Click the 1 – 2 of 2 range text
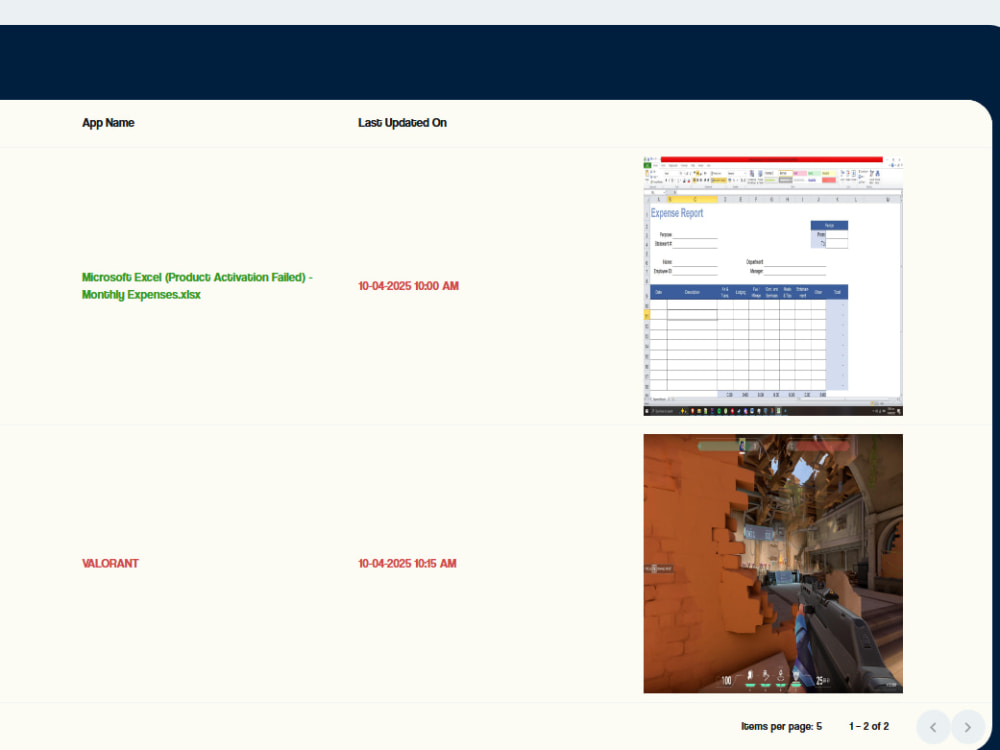1000x750 pixels. pyautogui.click(x=869, y=726)
